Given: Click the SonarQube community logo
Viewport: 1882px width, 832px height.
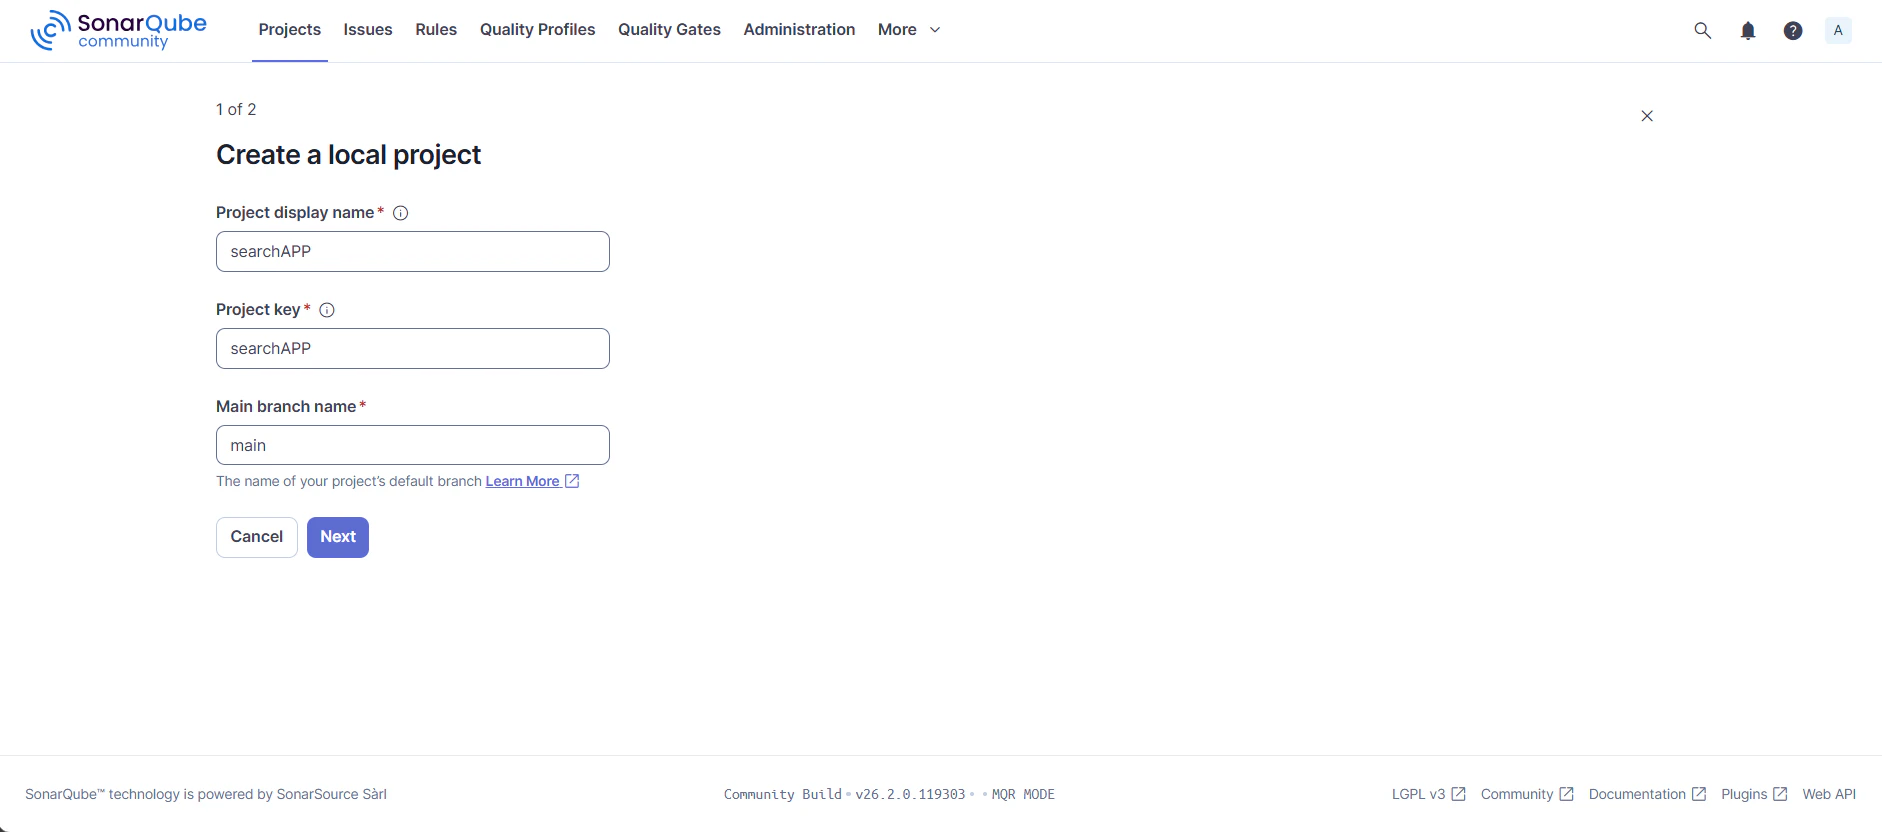Looking at the screenshot, I should tap(118, 30).
